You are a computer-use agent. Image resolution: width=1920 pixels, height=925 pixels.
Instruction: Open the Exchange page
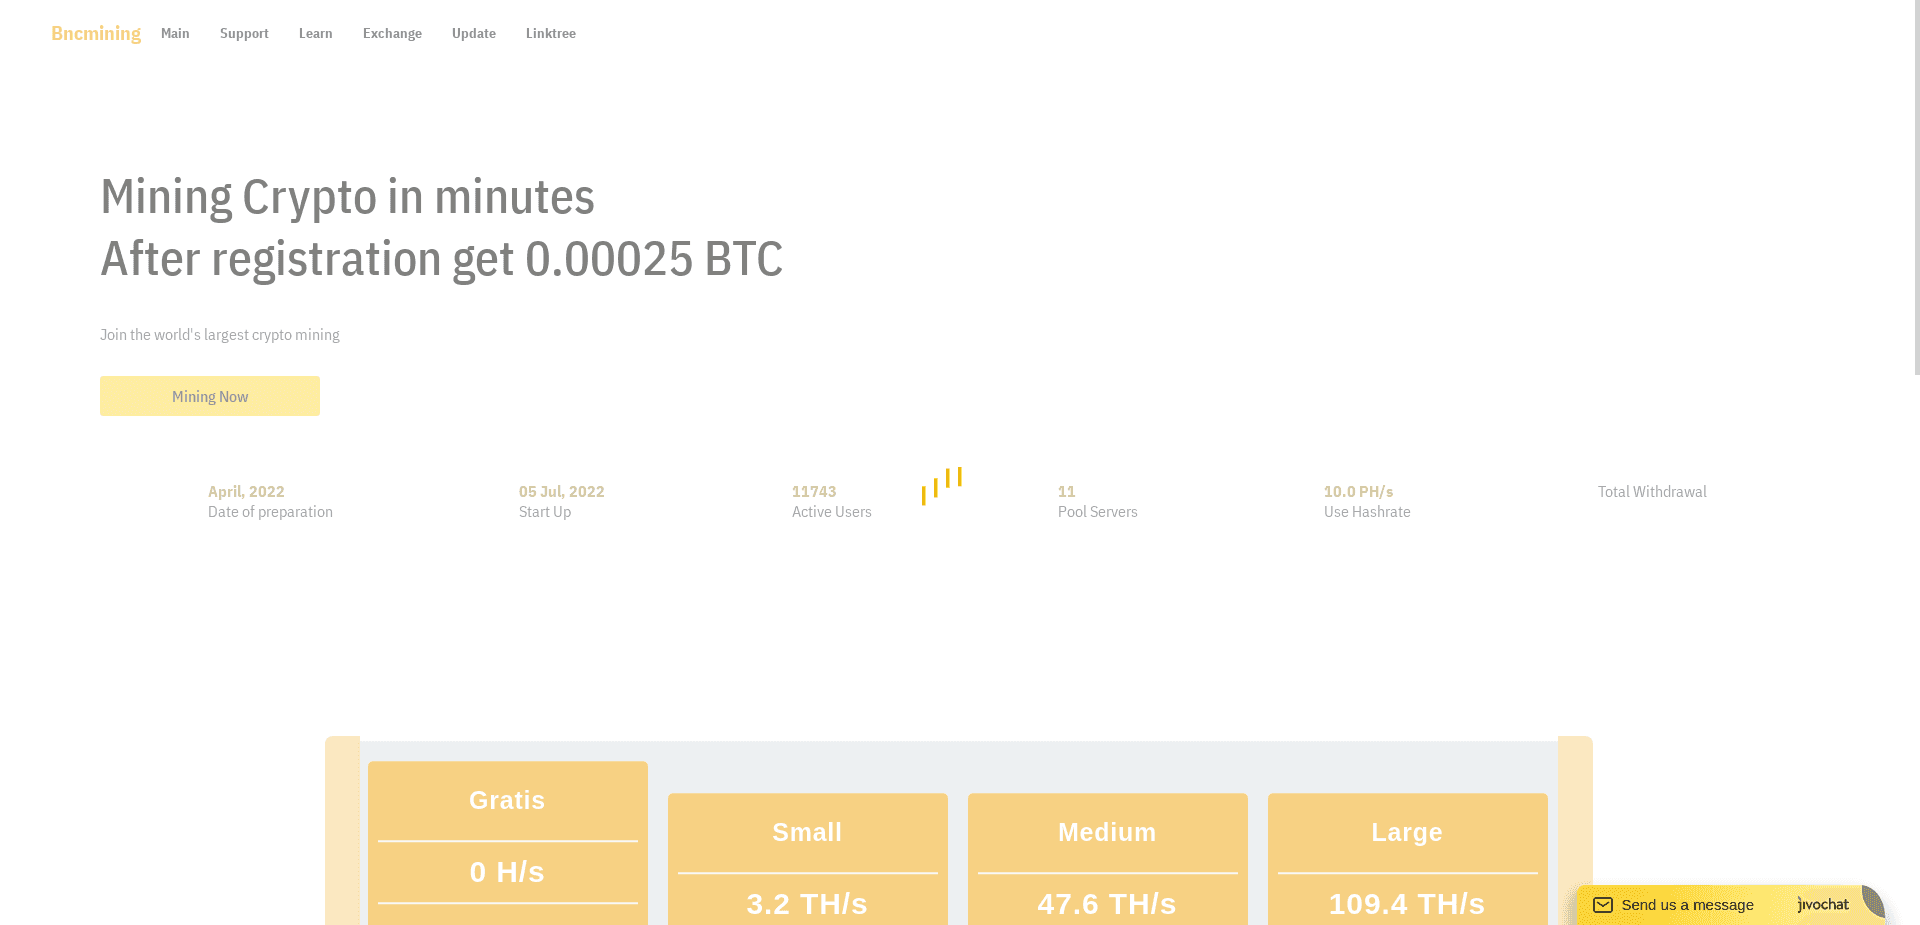pos(392,33)
